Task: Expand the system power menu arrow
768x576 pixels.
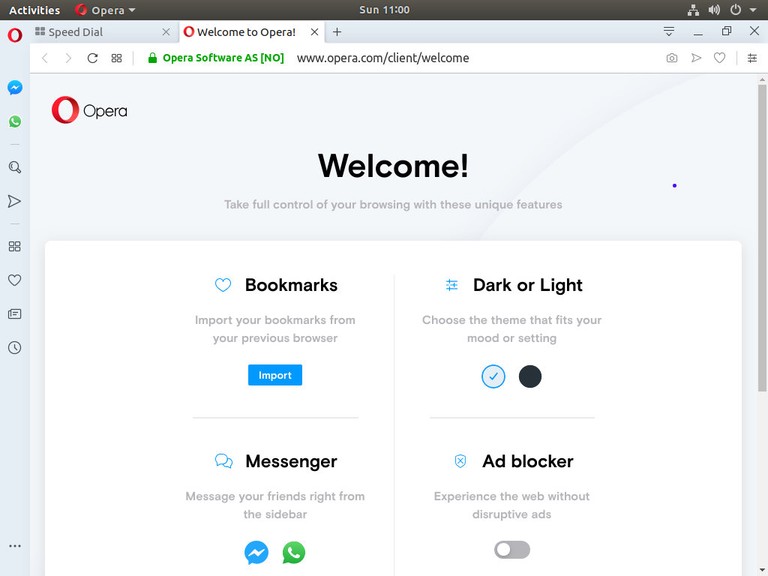Action: pyautogui.click(x=752, y=10)
